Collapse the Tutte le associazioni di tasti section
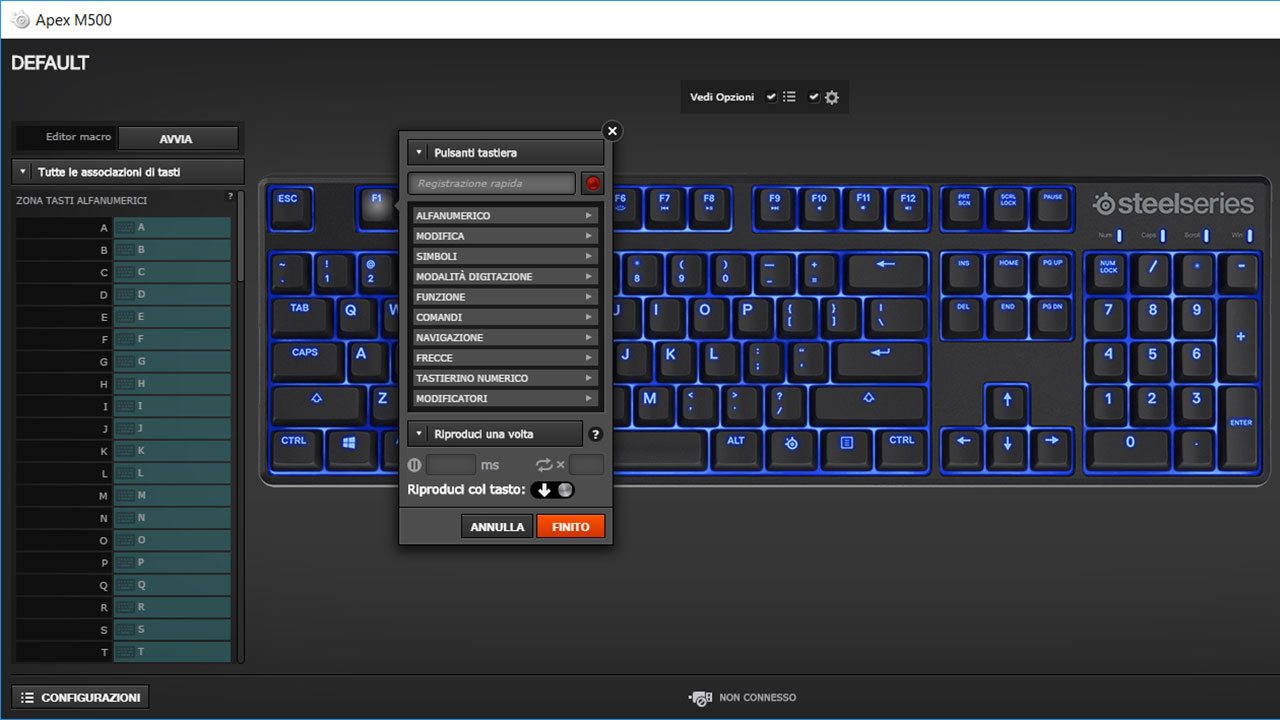The width and height of the screenshot is (1280, 720). [21, 170]
